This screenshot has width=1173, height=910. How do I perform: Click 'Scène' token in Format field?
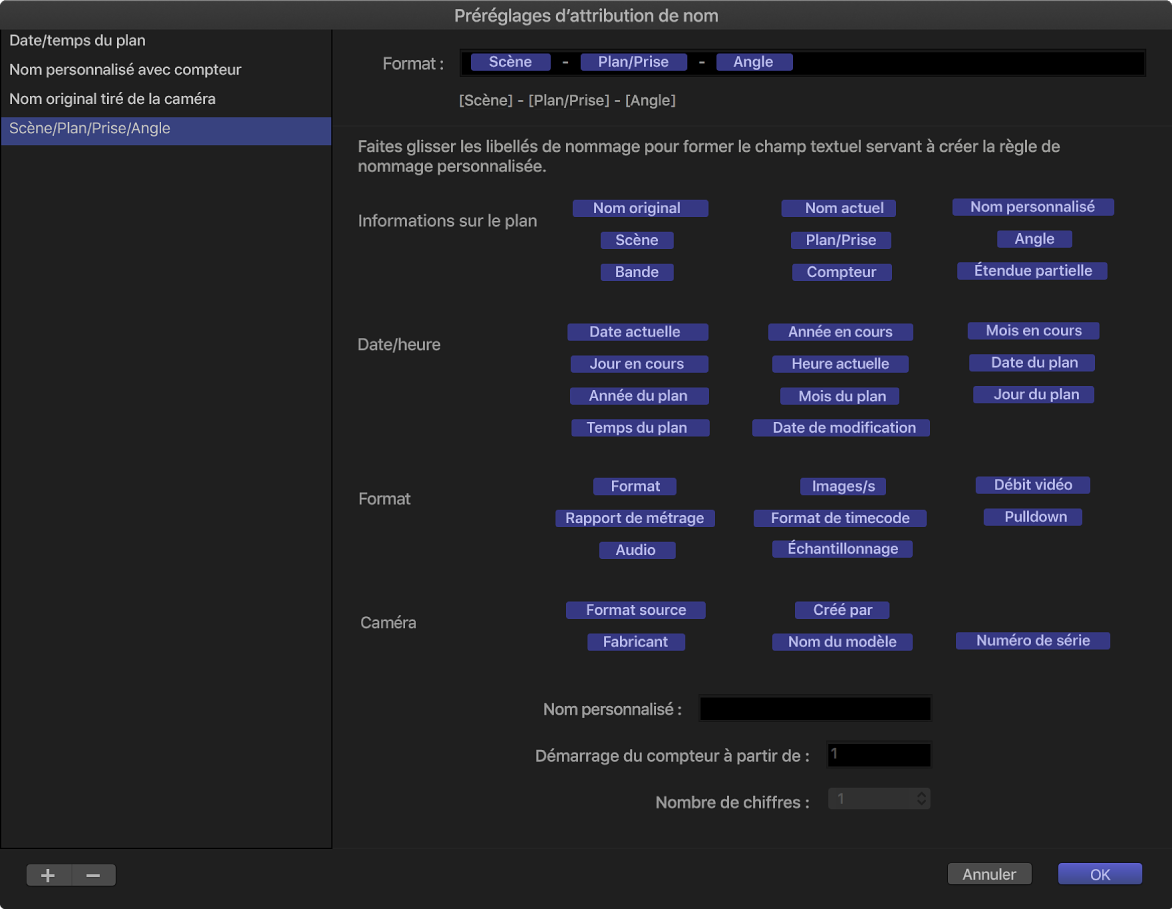coord(510,62)
